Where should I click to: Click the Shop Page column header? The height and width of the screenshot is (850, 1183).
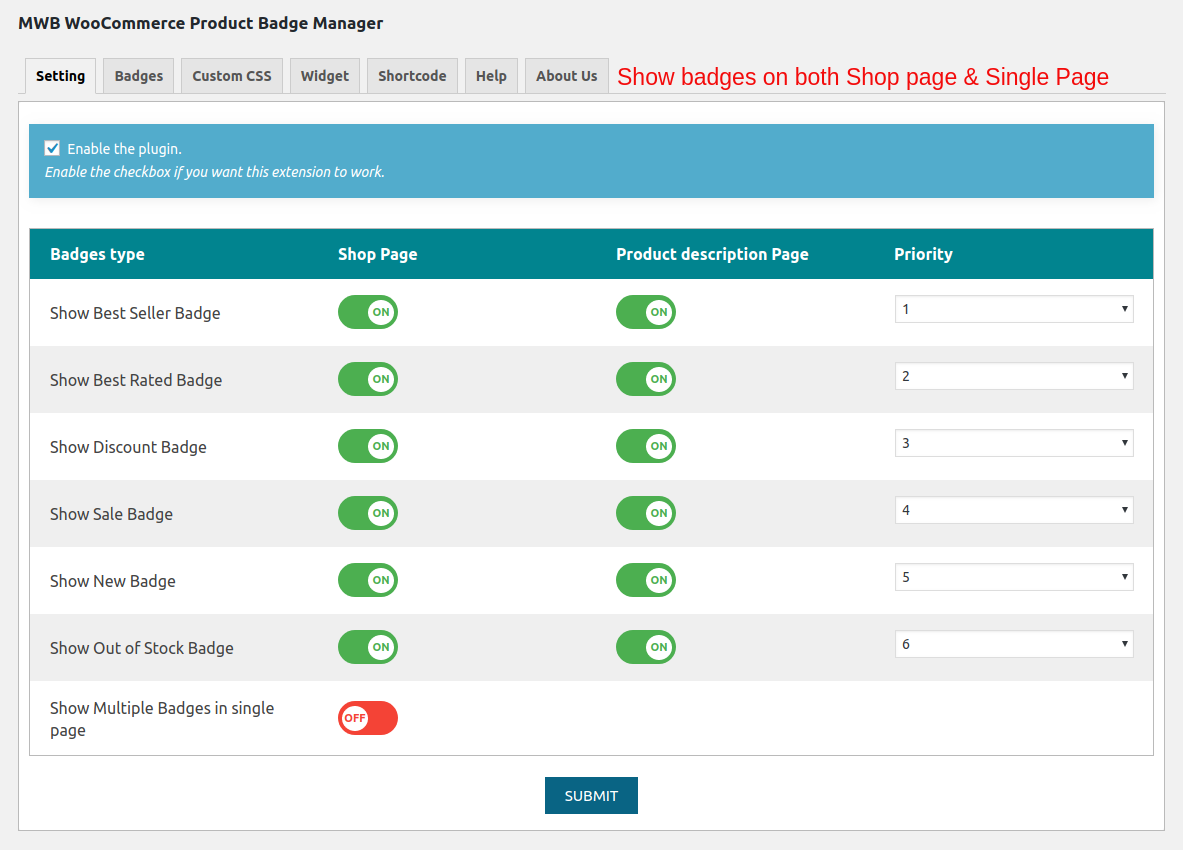[x=377, y=254]
